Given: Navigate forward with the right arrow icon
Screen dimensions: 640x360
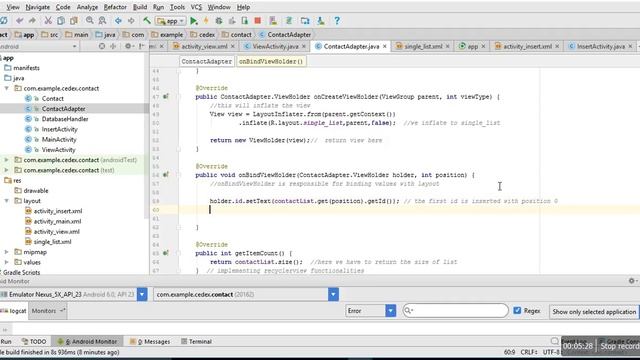Looking at the screenshot, I should point(131,21).
